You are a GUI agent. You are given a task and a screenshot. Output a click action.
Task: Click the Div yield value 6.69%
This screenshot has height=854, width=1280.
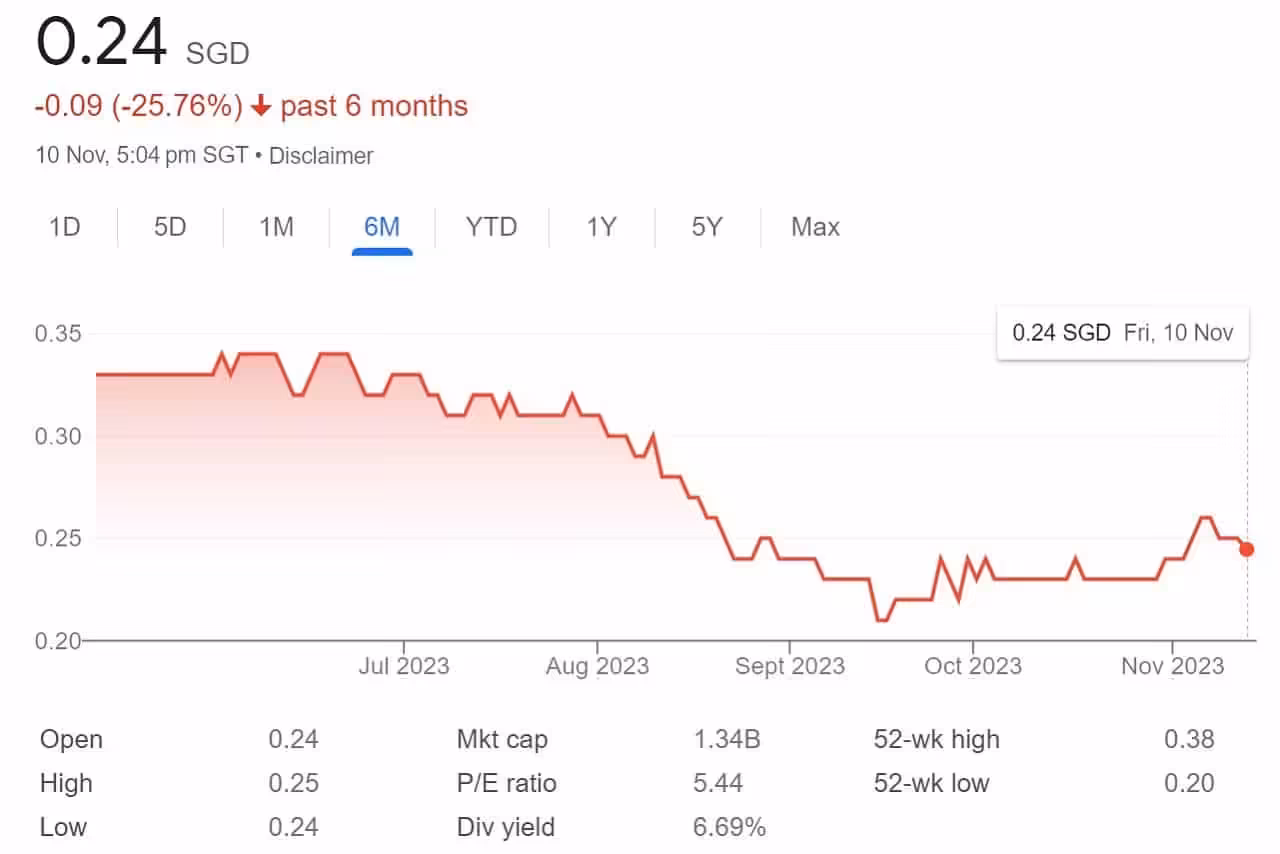point(729,827)
